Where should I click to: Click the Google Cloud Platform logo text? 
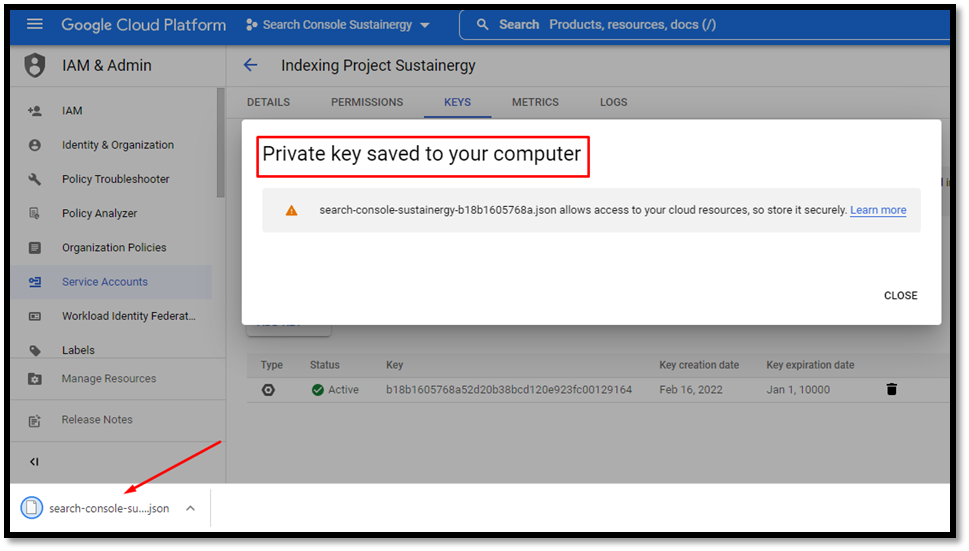(x=143, y=25)
